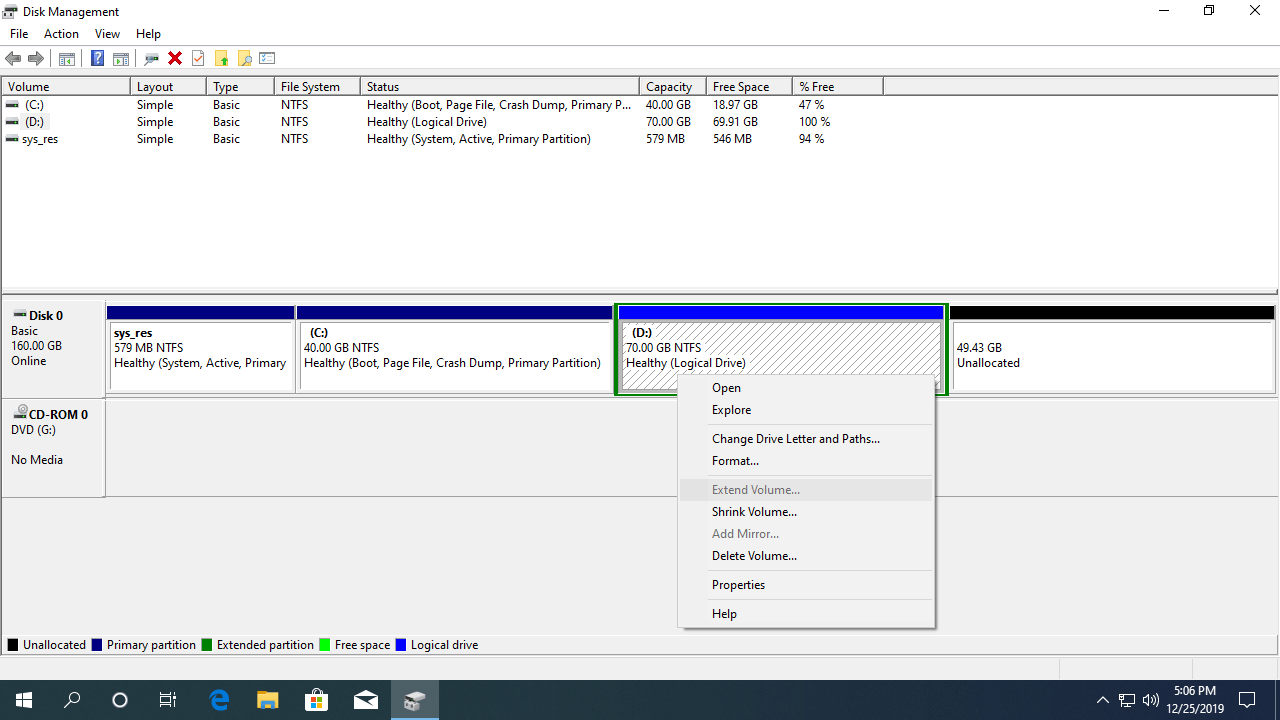Click the blue Help question mark icon
This screenshot has height=720, width=1280.
tap(97, 59)
